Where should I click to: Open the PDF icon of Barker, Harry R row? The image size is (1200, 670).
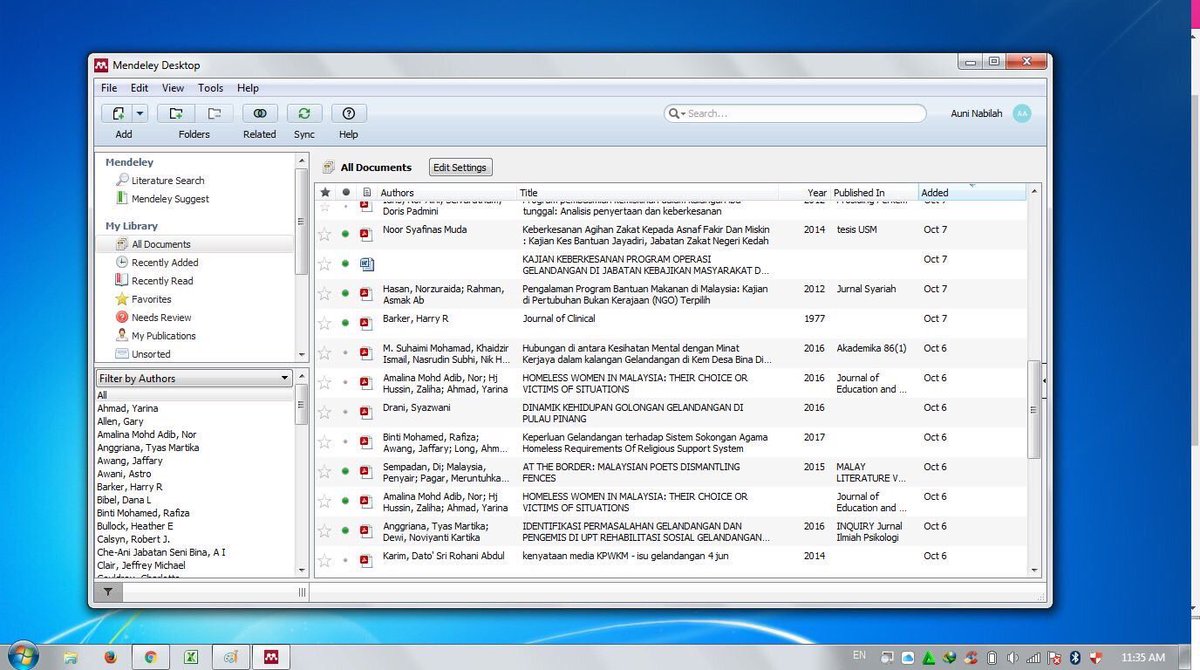click(x=366, y=323)
